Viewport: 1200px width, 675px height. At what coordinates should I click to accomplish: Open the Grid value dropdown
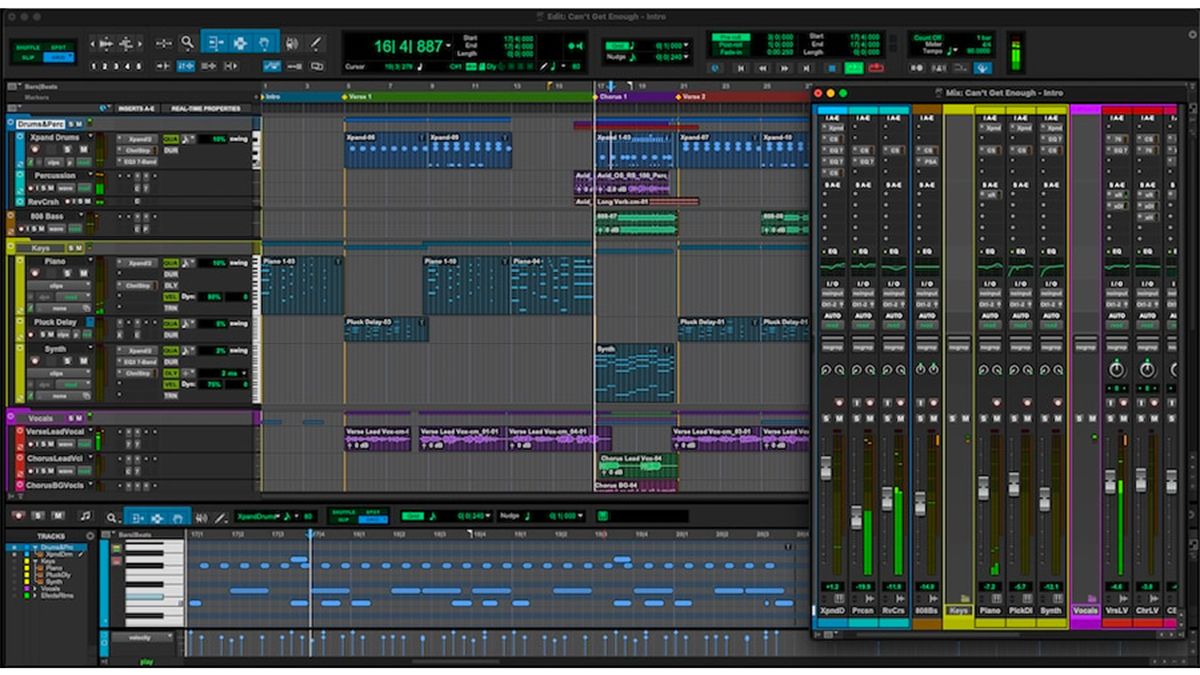(x=687, y=45)
